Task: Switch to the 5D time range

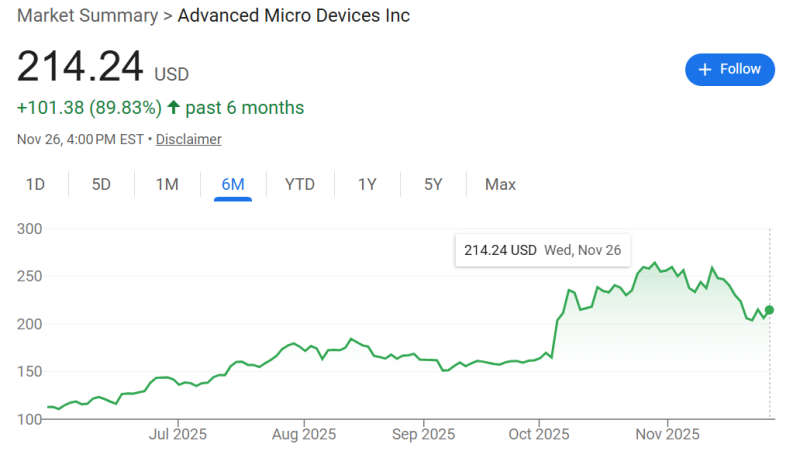Action: tap(101, 184)
